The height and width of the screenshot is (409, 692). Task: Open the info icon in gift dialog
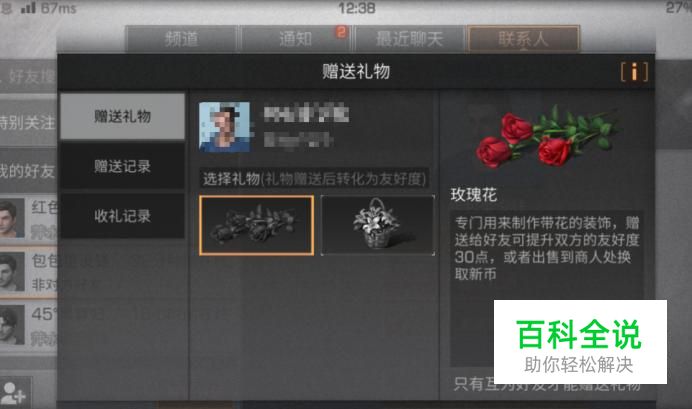tap(634, 72)
